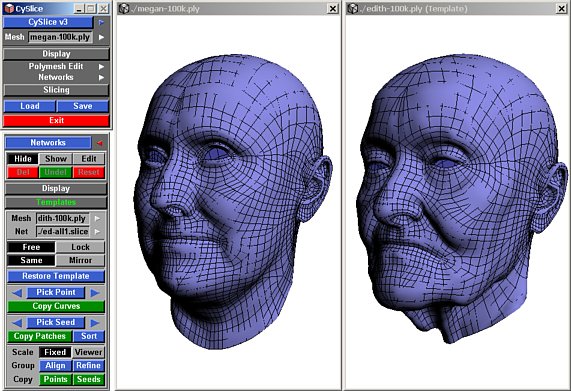Click the template Mesh field dith-100k.ply
This screenshot has height=391, width=571.
click(x=63, y=218)
